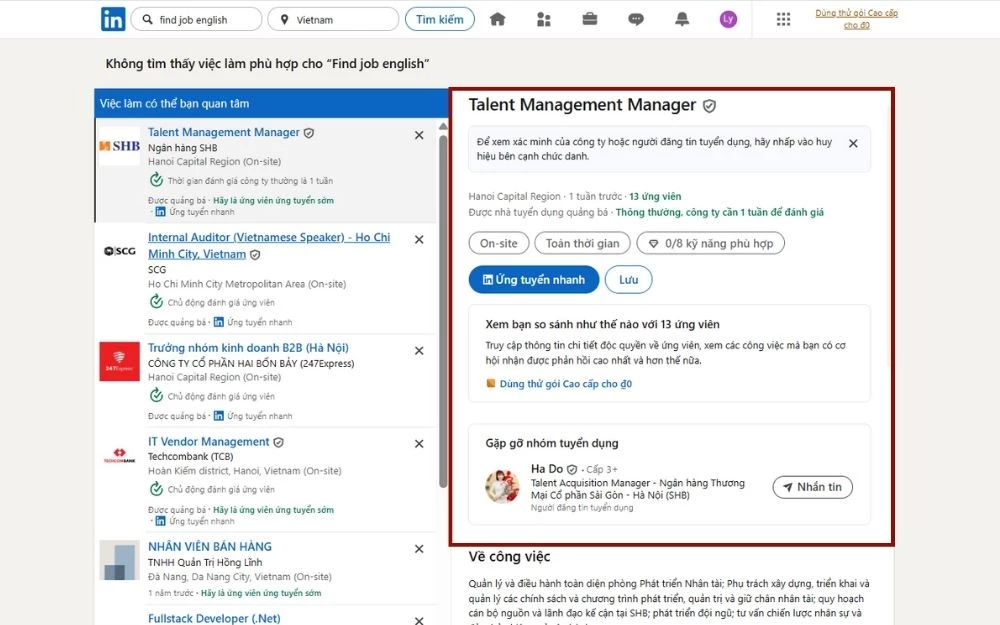
Task: Open the 'Ly' profile avatar menu
Action: (728, 18)
